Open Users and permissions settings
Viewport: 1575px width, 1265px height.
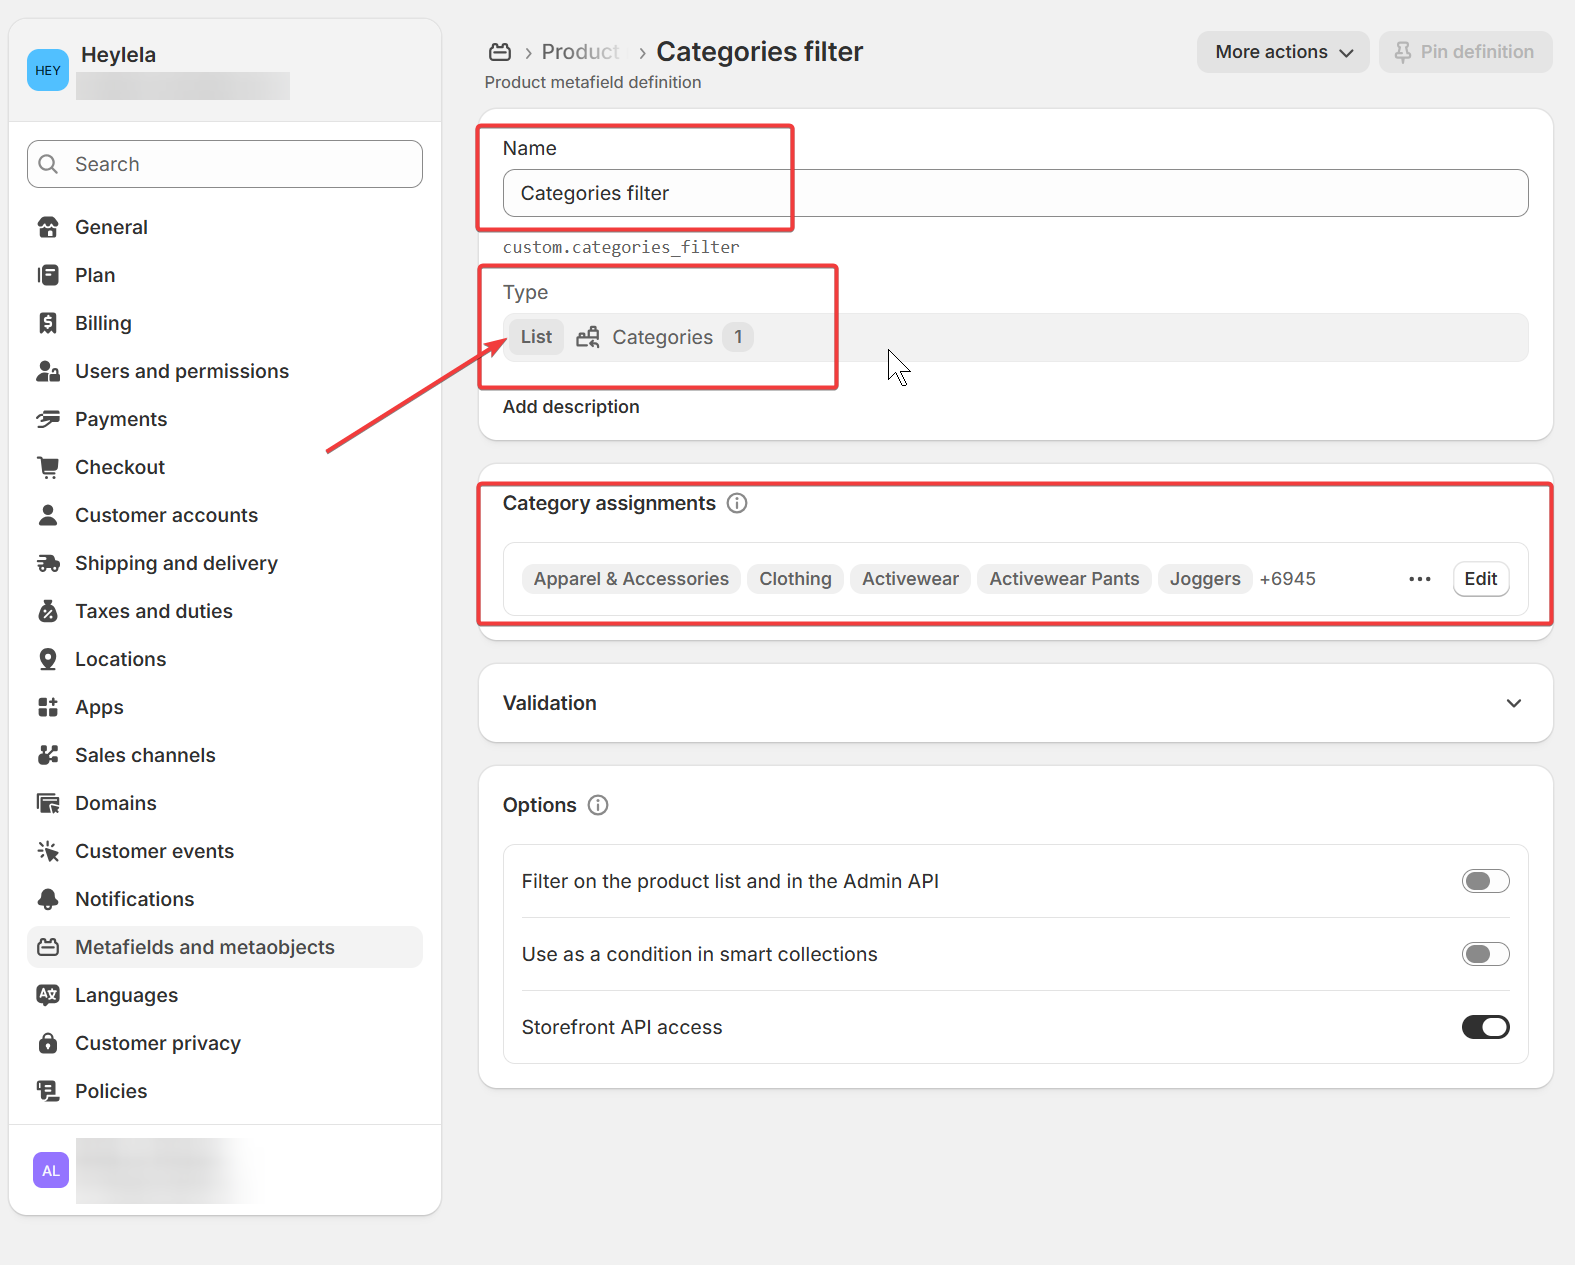pyautogui.click(x=225, y=371)
